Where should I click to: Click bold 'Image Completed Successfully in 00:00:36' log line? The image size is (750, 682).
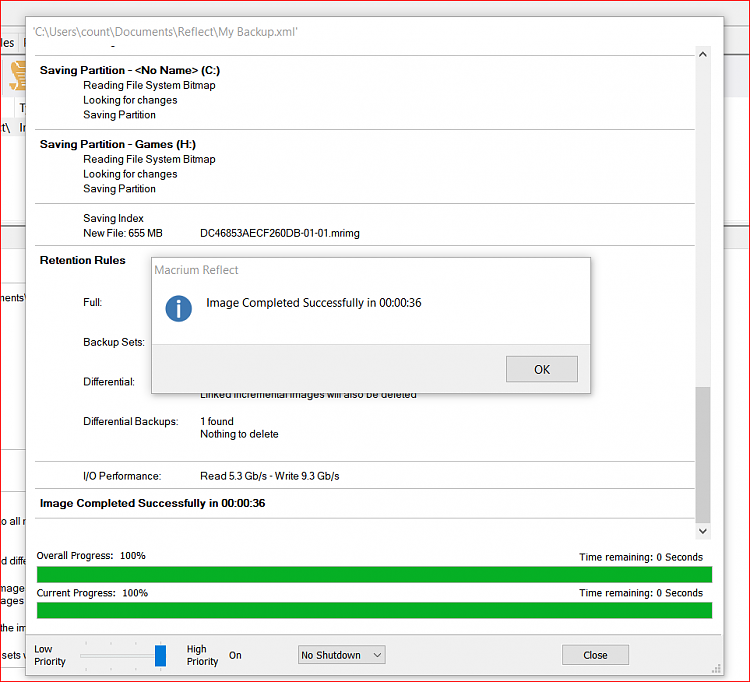click(x=152, y=503)
